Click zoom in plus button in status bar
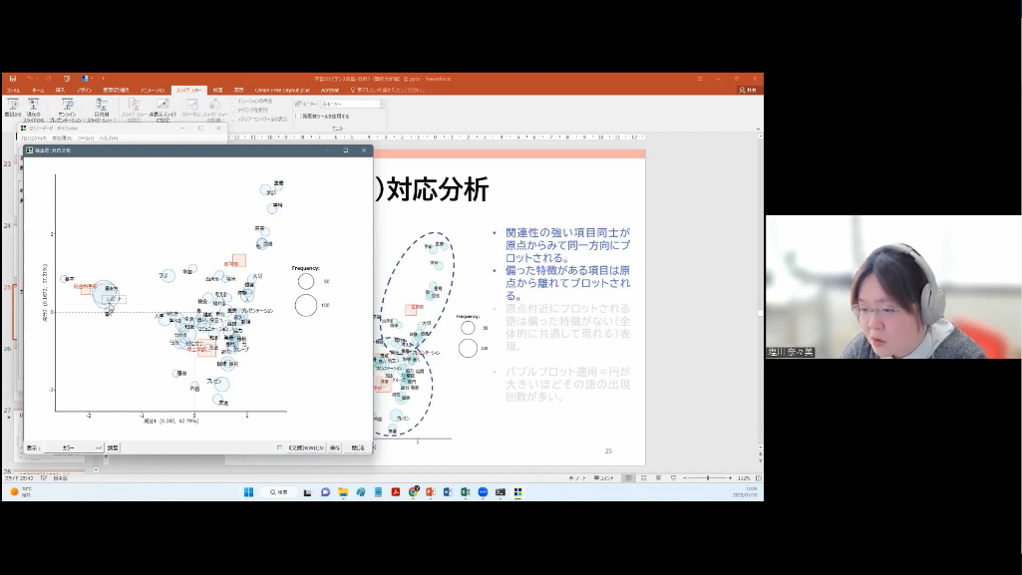 [730, 478]
